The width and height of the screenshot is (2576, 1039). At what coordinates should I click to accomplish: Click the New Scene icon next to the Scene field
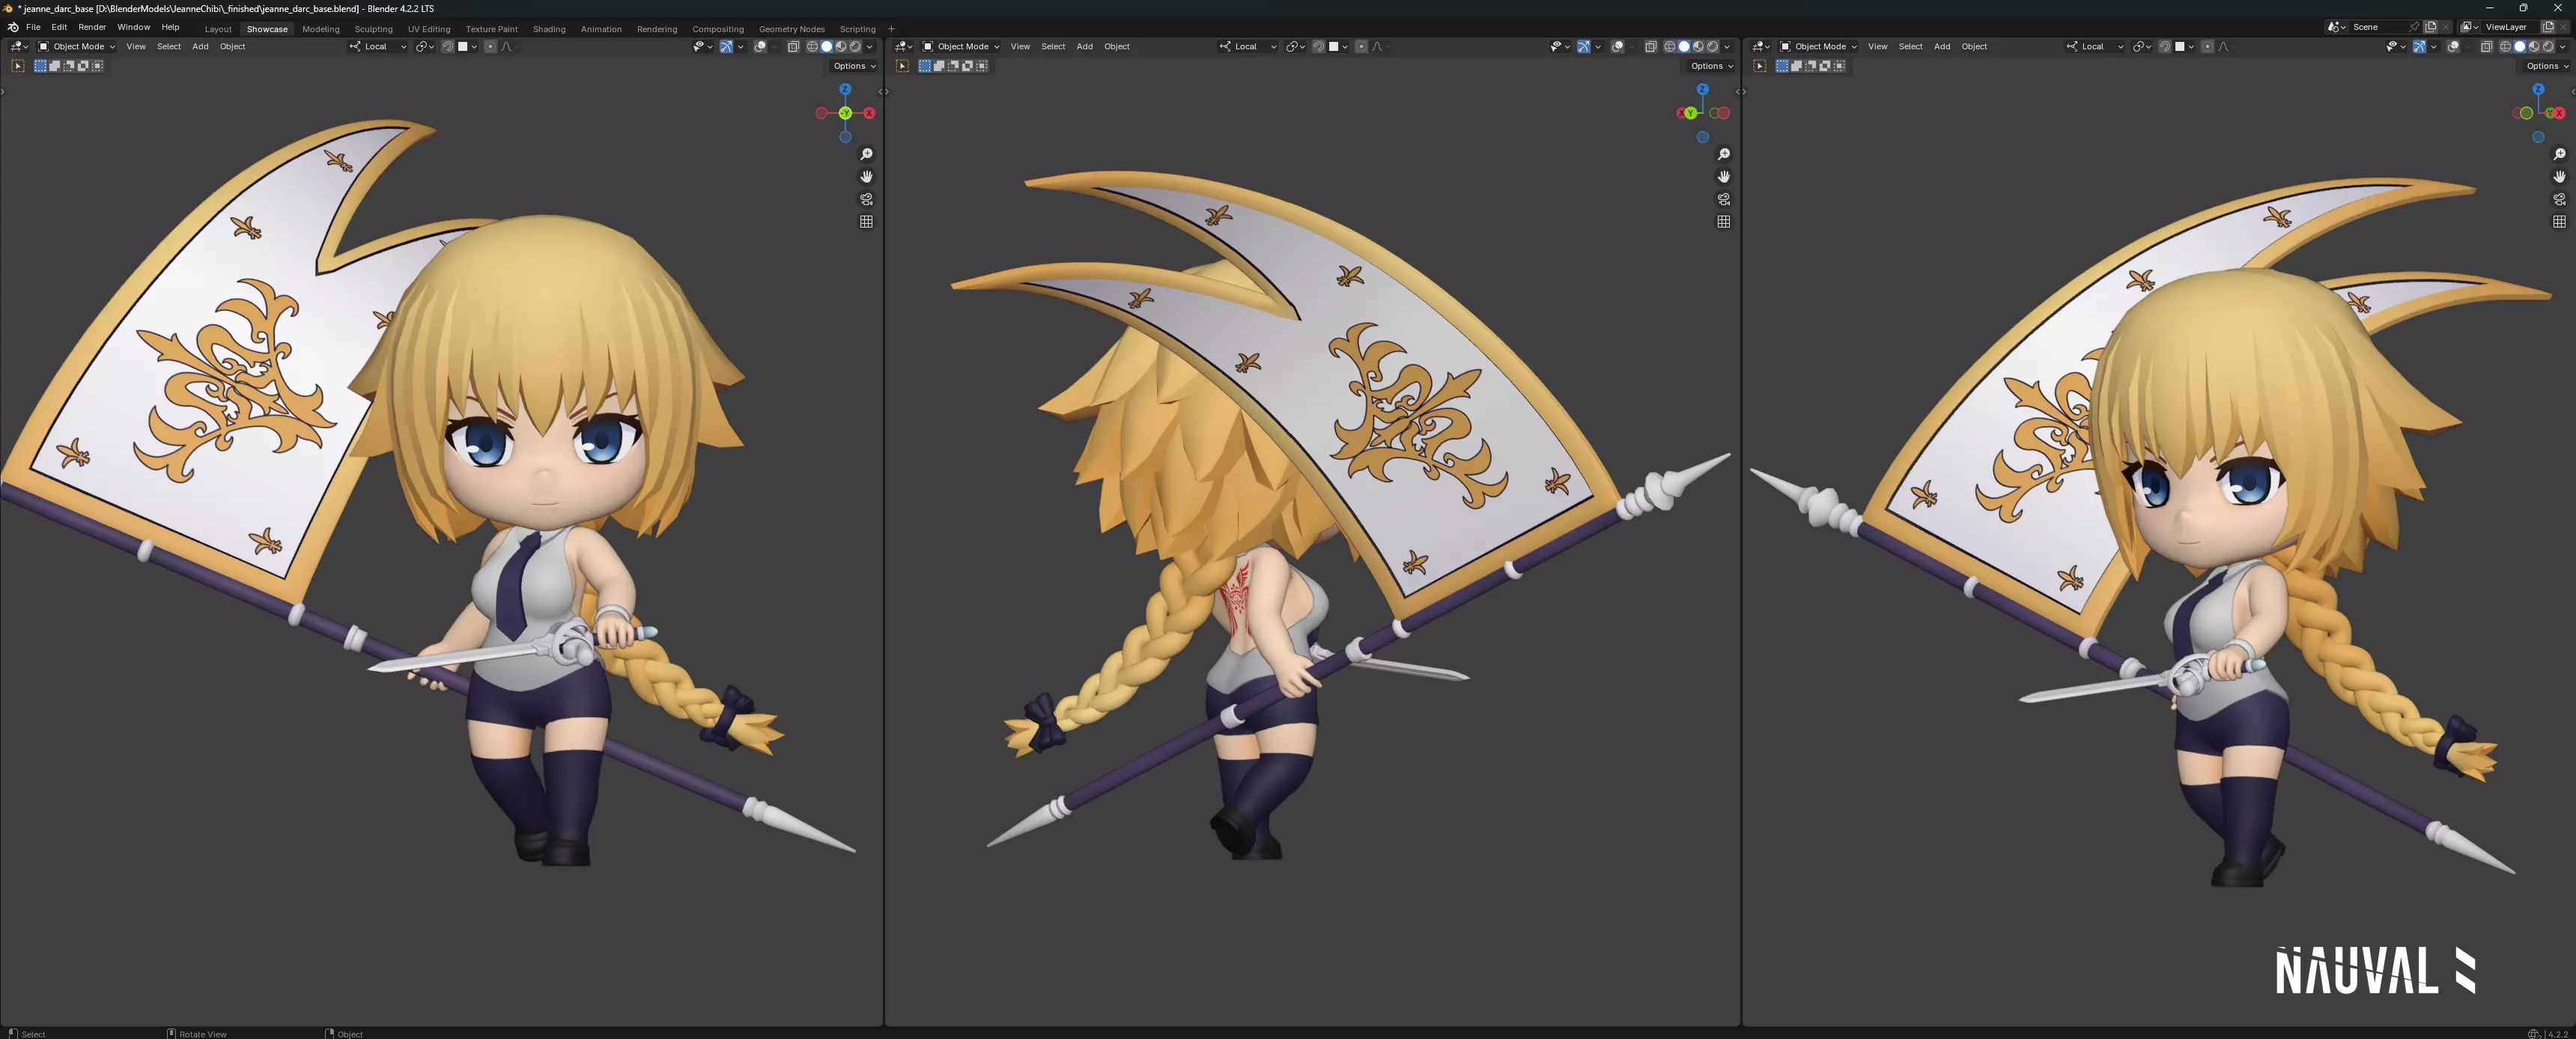click(2430, 27)
